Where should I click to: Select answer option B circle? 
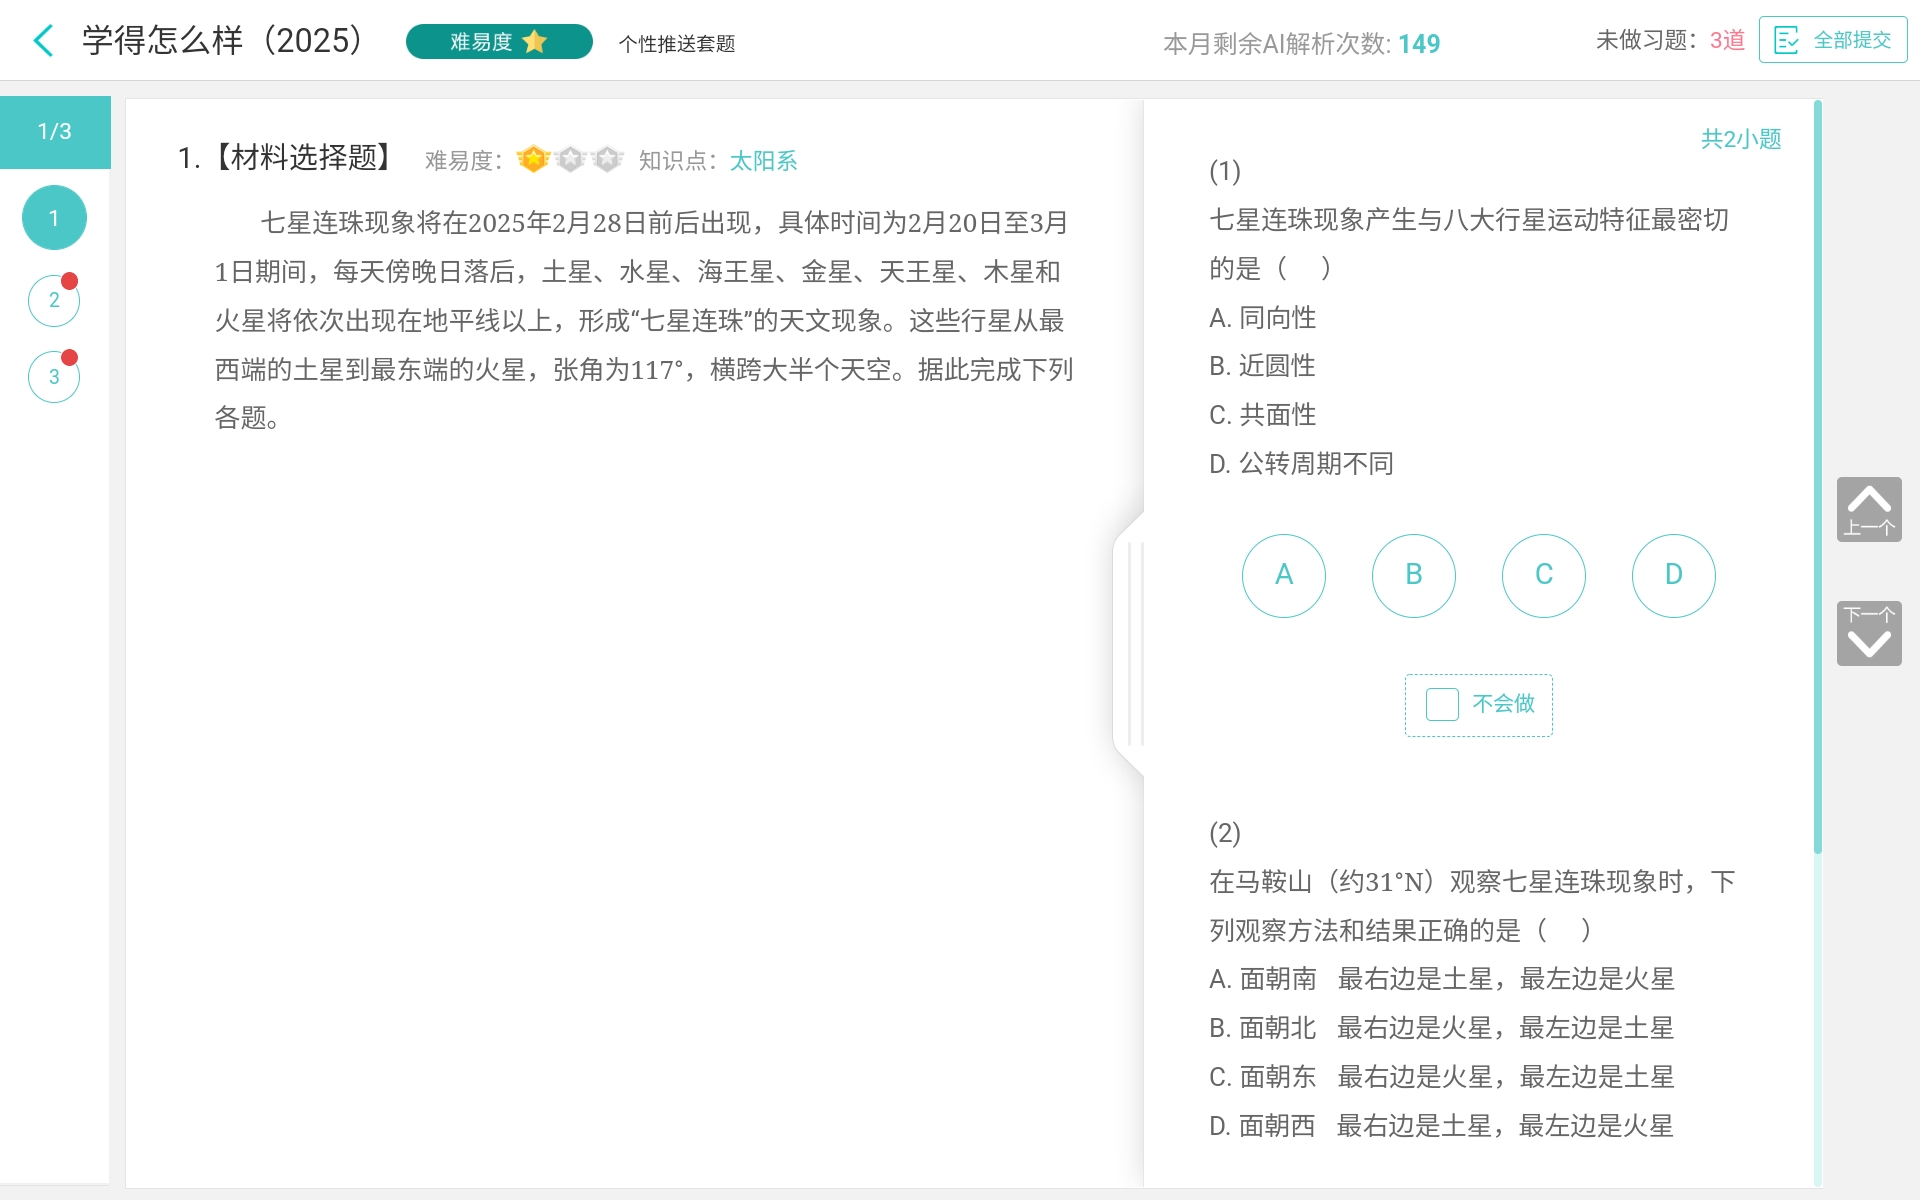[1413, 575]
